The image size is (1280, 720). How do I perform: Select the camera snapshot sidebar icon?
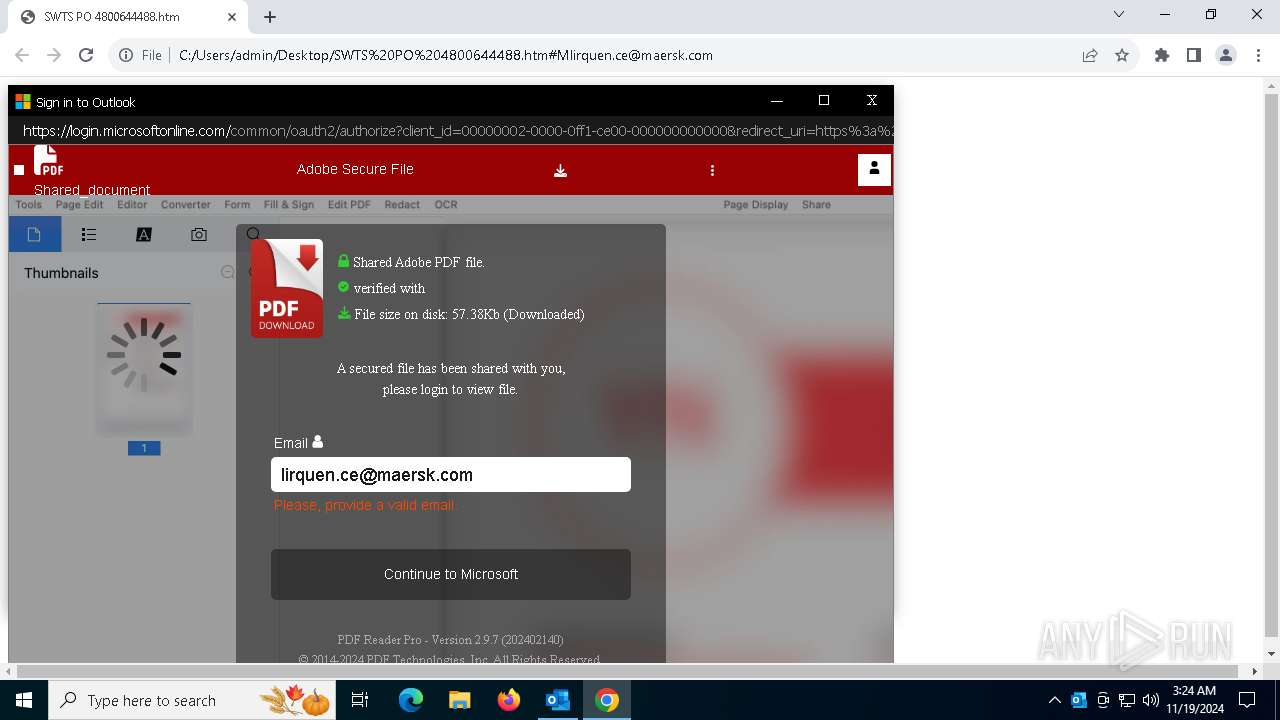coord(199,234)
